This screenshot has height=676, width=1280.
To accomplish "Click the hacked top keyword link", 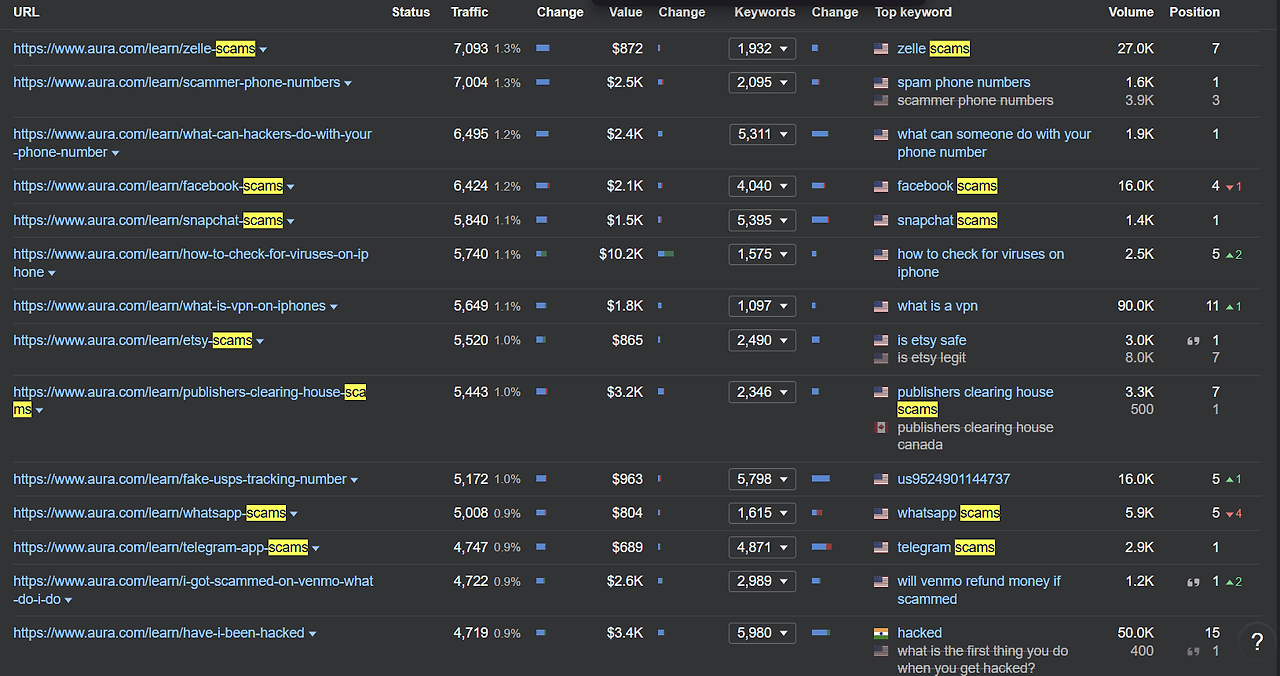I will (x=919, y=632).
